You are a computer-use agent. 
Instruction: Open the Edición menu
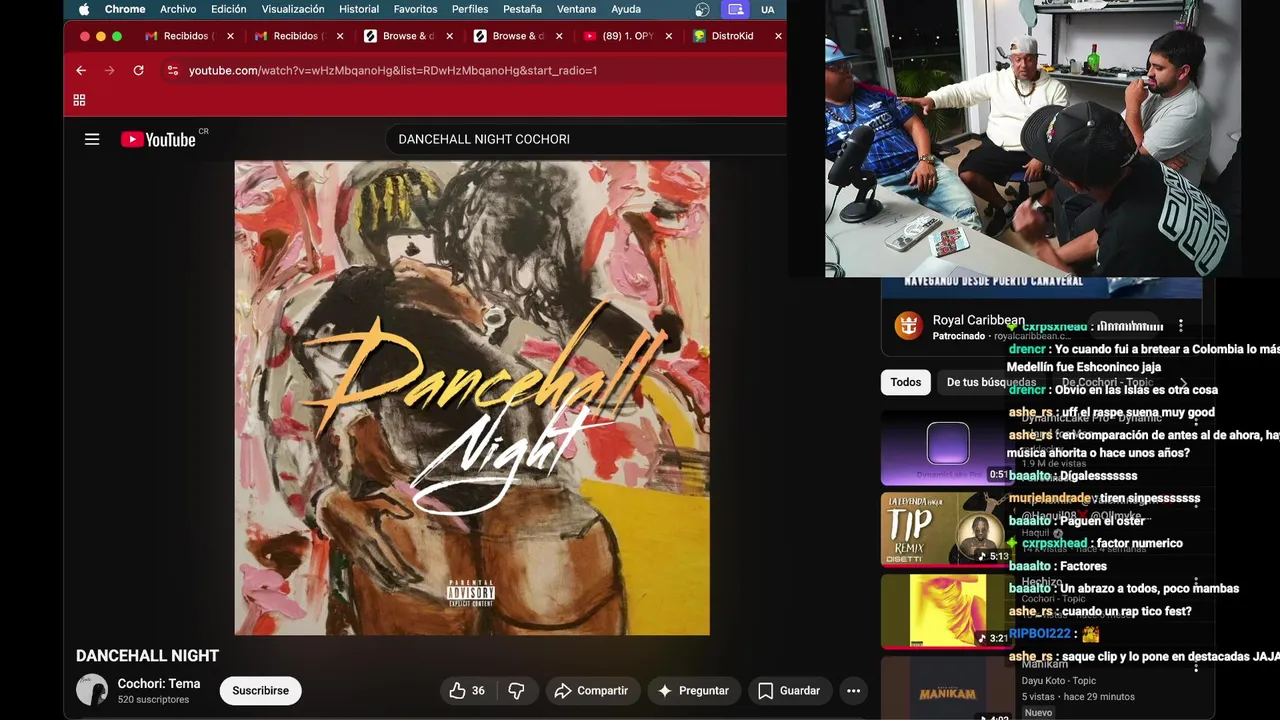228,9
